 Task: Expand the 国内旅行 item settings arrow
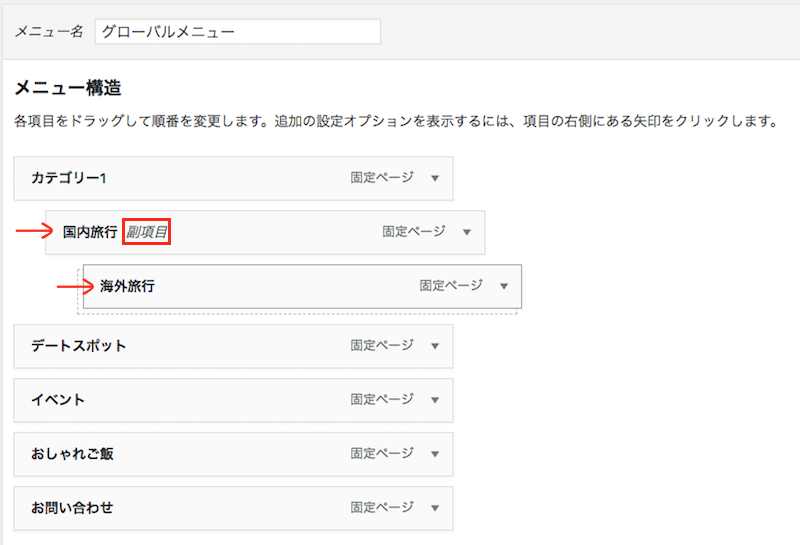pos(467,232)
